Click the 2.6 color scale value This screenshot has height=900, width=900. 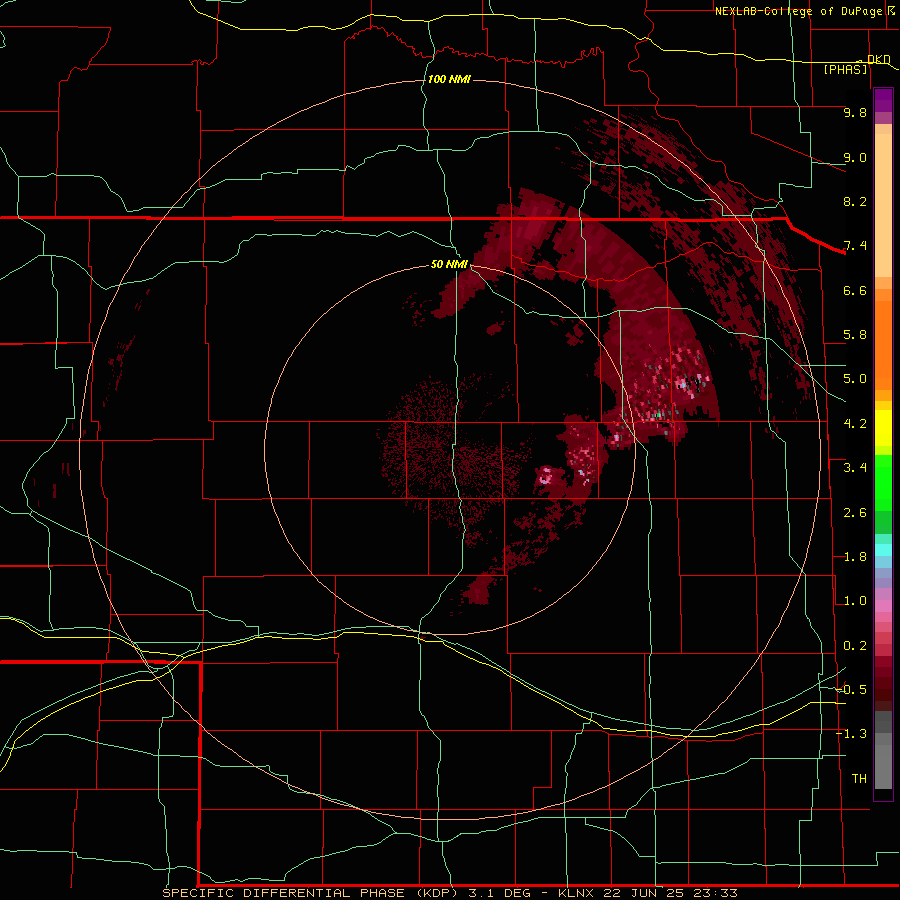855,512
